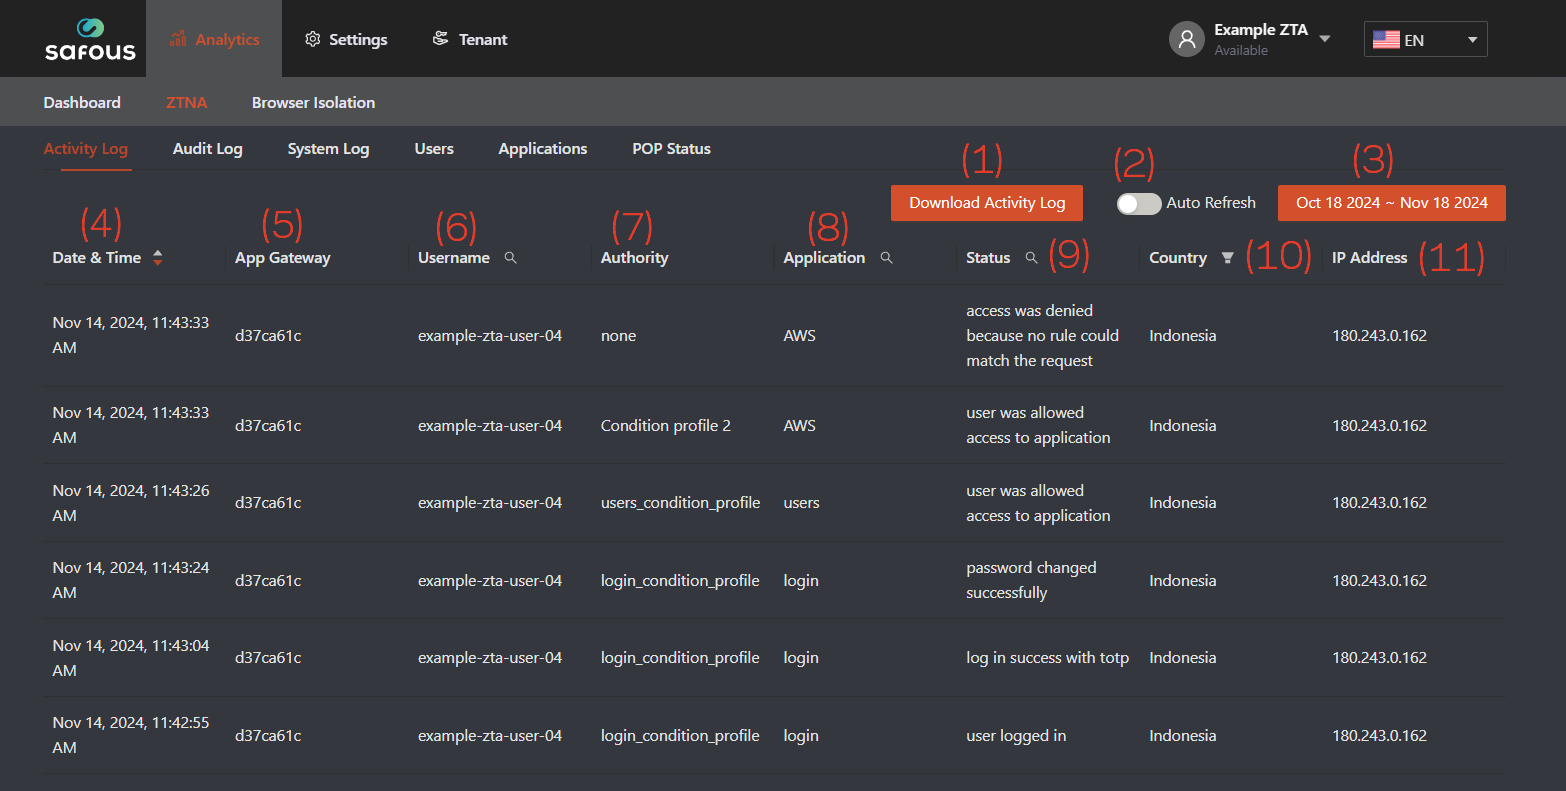Click the Safous logo
Screen dimensions: 1566x791
pyautogui.click(x=90, y=38)
